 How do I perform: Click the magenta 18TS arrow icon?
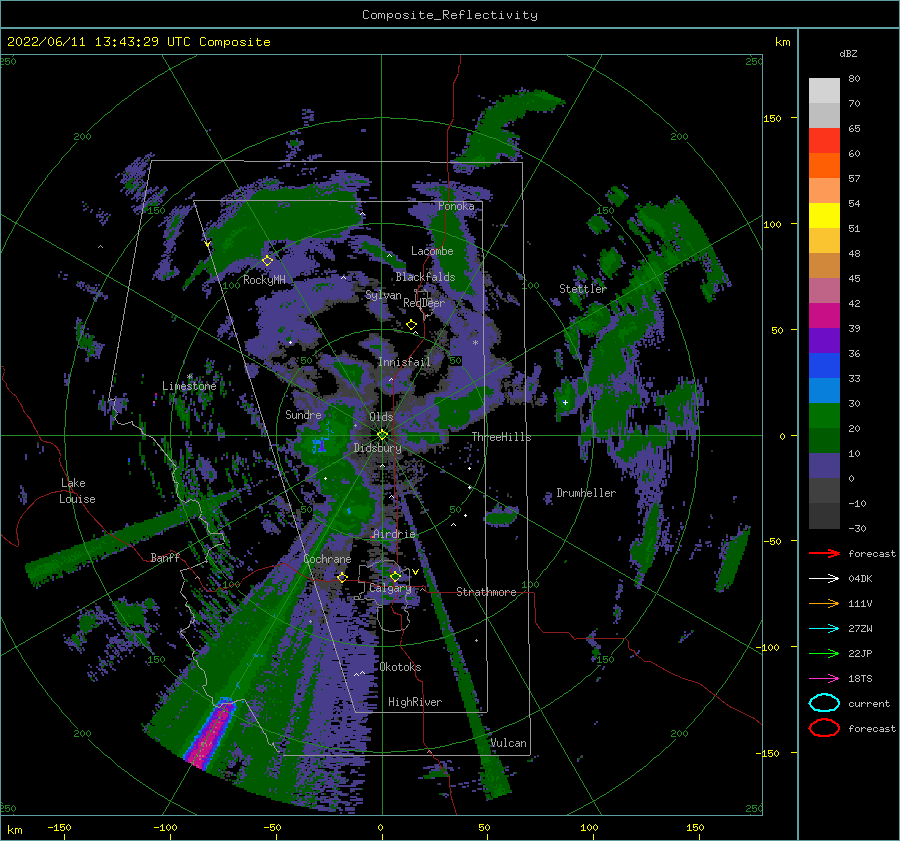(x=824, y=678)
